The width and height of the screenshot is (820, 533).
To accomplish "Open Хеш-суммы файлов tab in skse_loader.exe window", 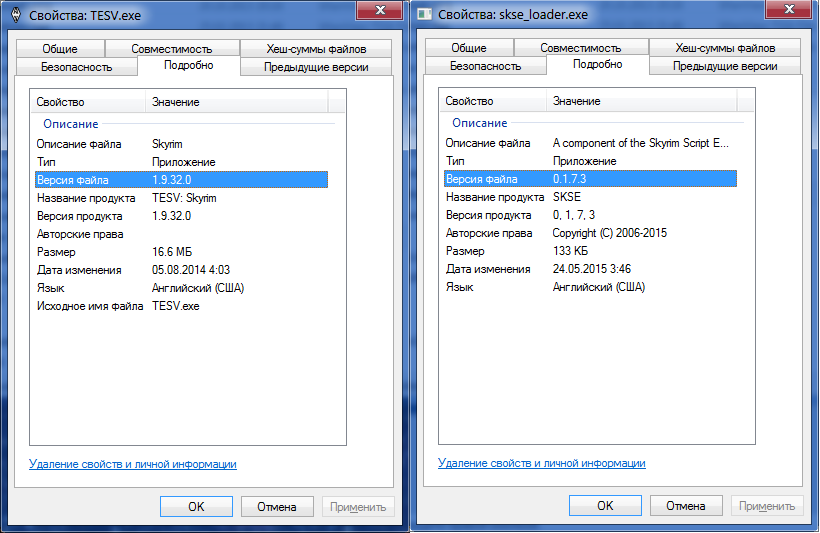I will click(725, 48).
